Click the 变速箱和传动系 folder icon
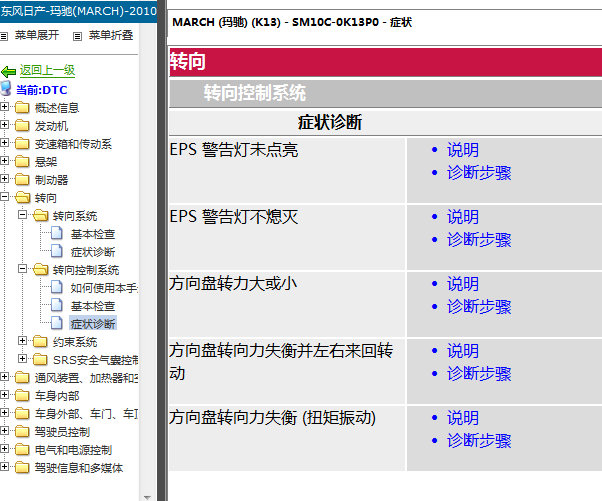This screenshot has width=602, height=501. [x=22, y=144]
